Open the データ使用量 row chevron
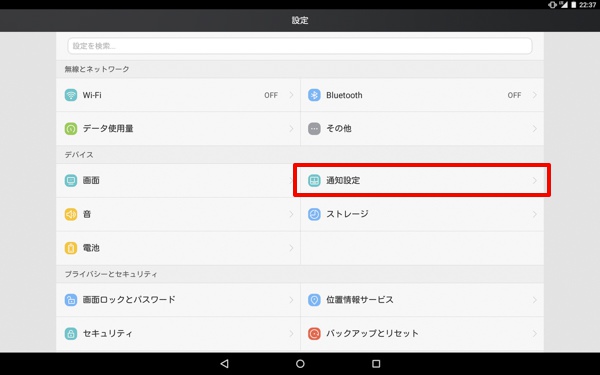 pyautogui.click(x=291, y=129)
